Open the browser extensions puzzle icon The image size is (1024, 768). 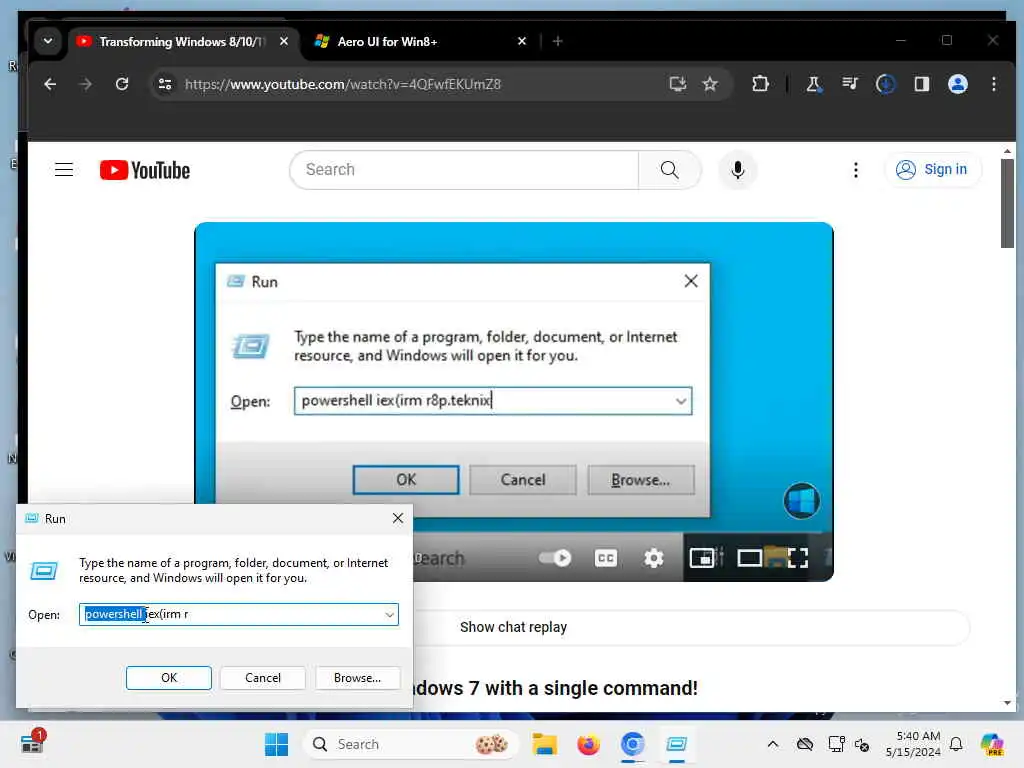[x=760, y=84]
